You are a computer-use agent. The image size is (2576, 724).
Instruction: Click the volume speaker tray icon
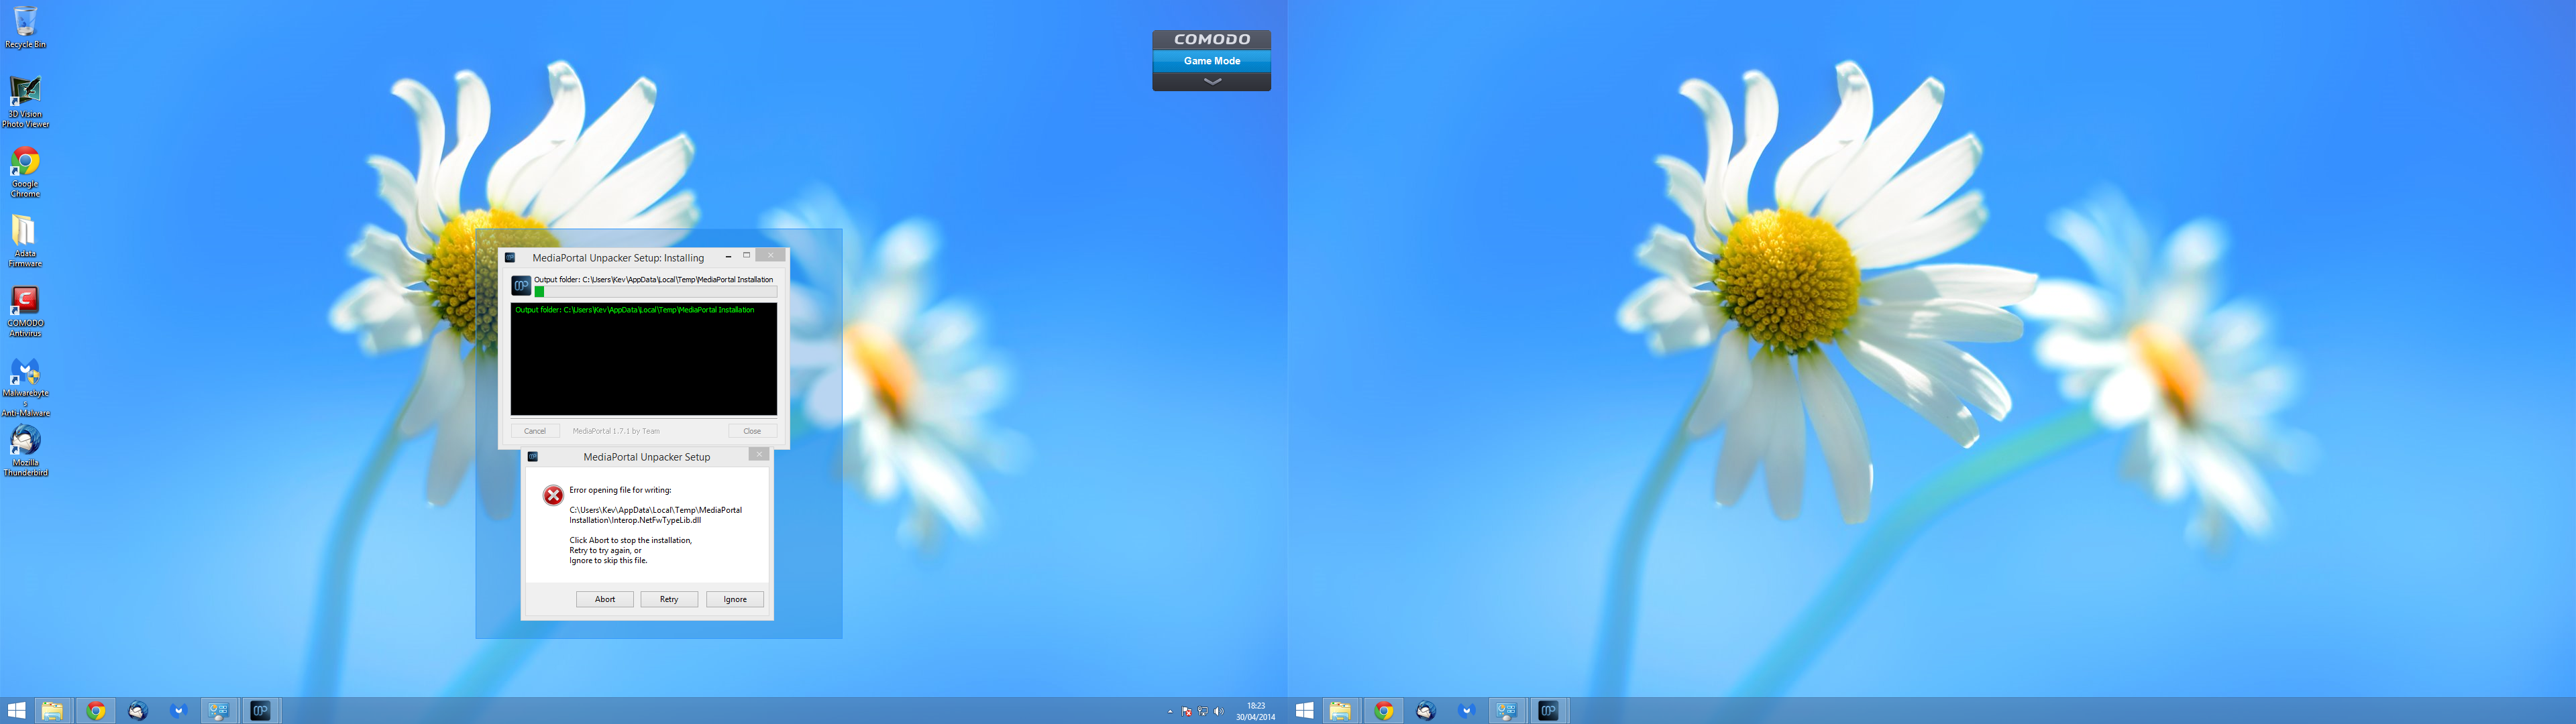point(1218,712)
